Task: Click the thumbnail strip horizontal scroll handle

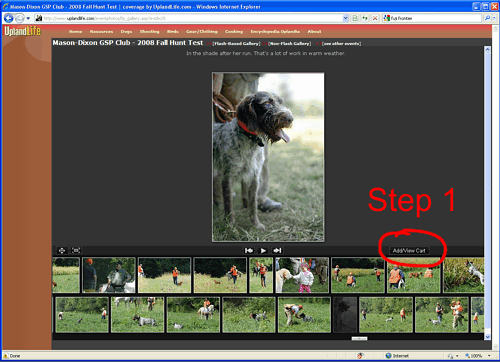Action: [359, 339]
